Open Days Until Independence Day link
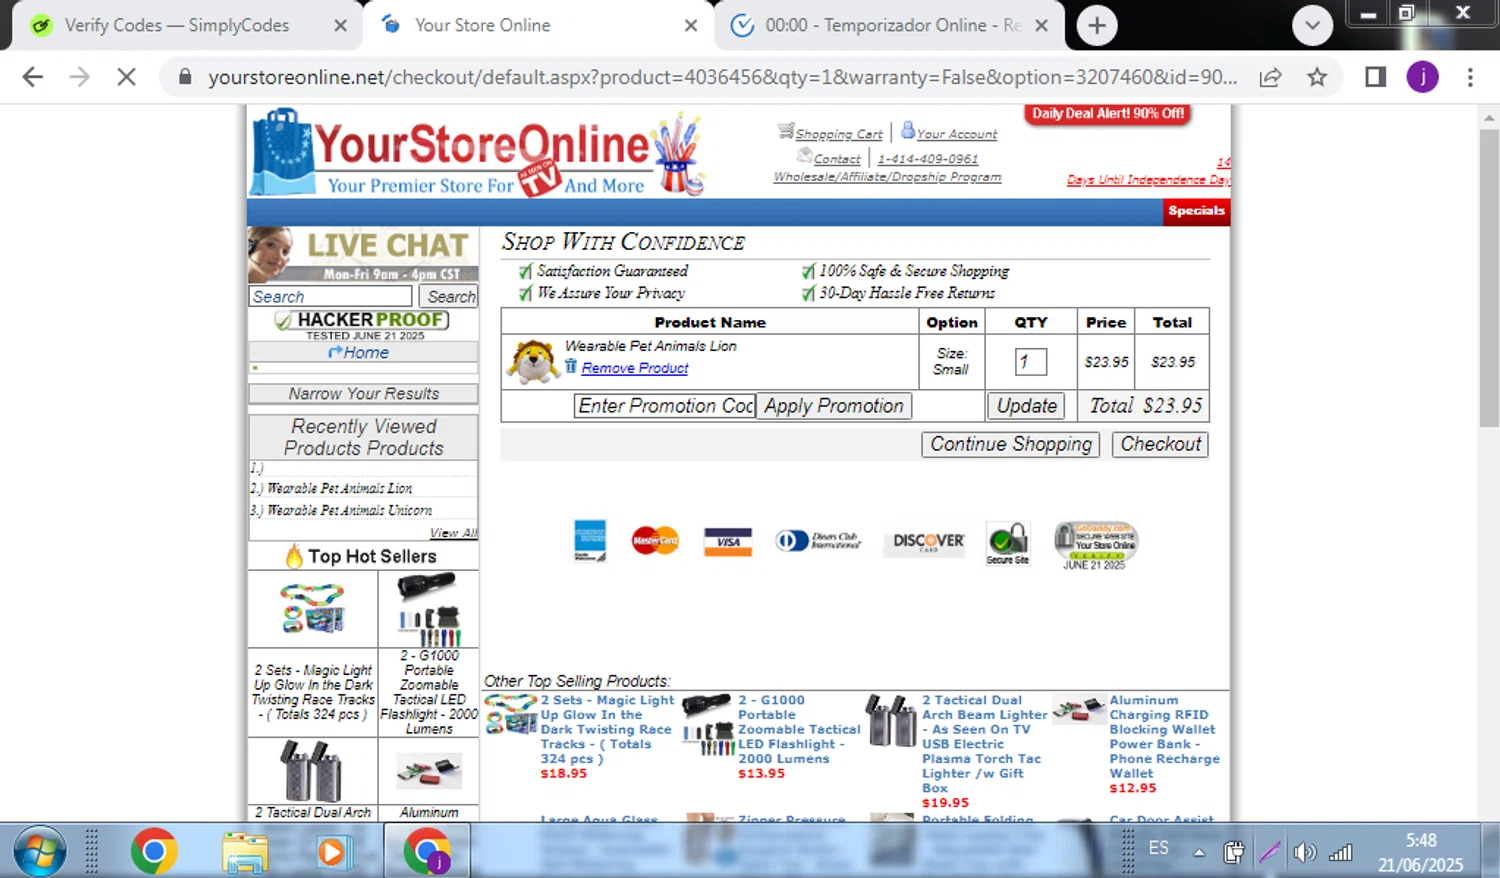Image resolution: width=1500 pixels, height=878 pixels. pyautogui.click(x=1148, y=180)
